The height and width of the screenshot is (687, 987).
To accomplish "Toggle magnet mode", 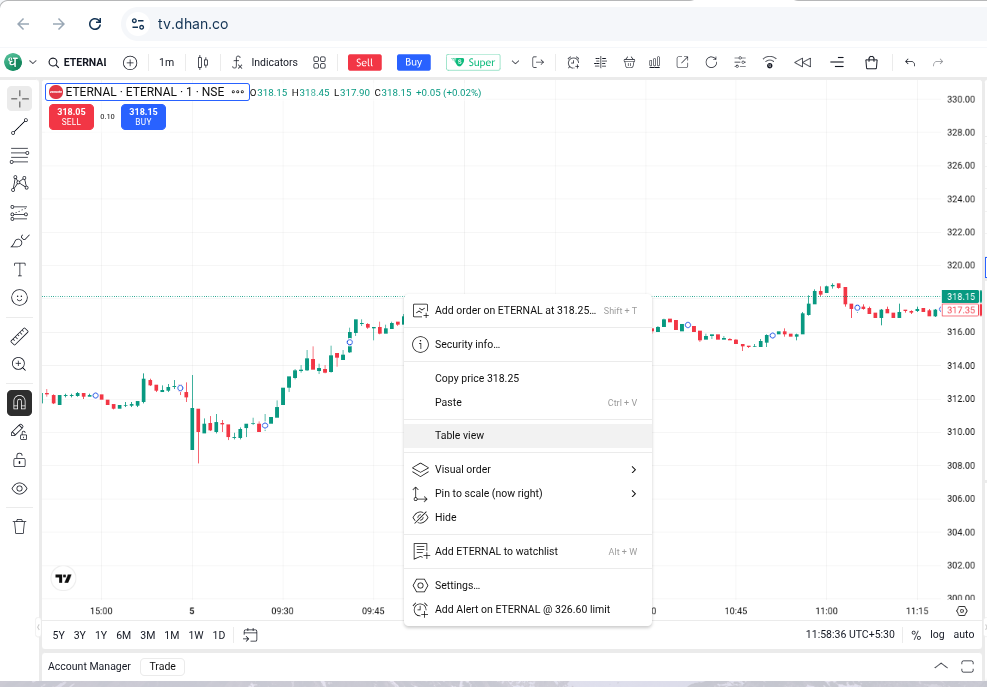I will click(20, 403).
